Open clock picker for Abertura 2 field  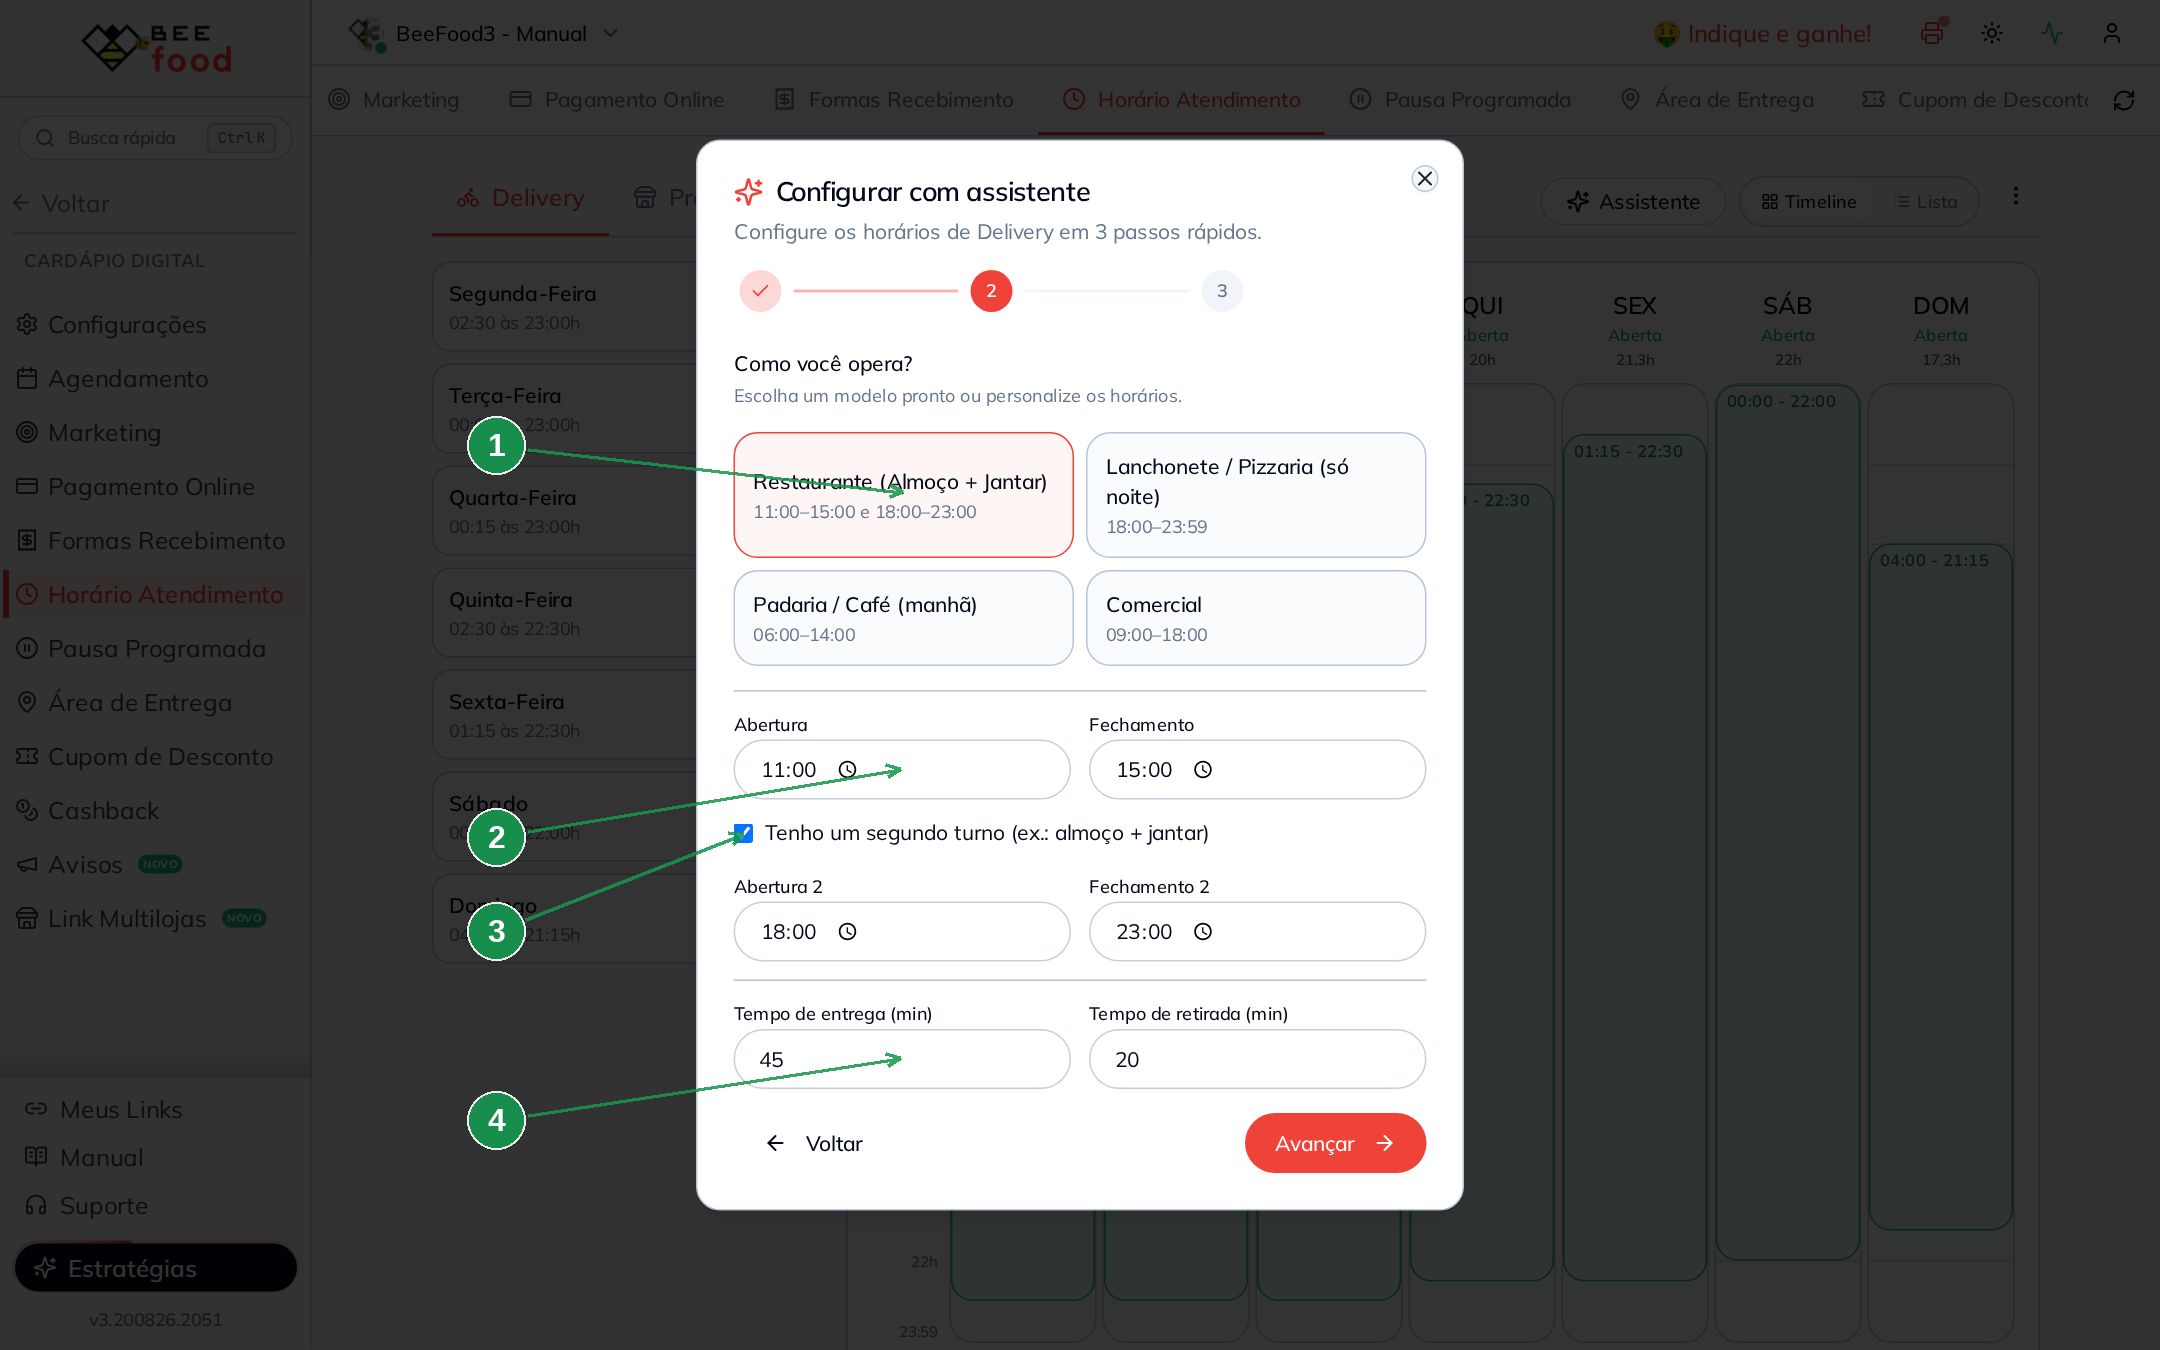coord(847,932)
